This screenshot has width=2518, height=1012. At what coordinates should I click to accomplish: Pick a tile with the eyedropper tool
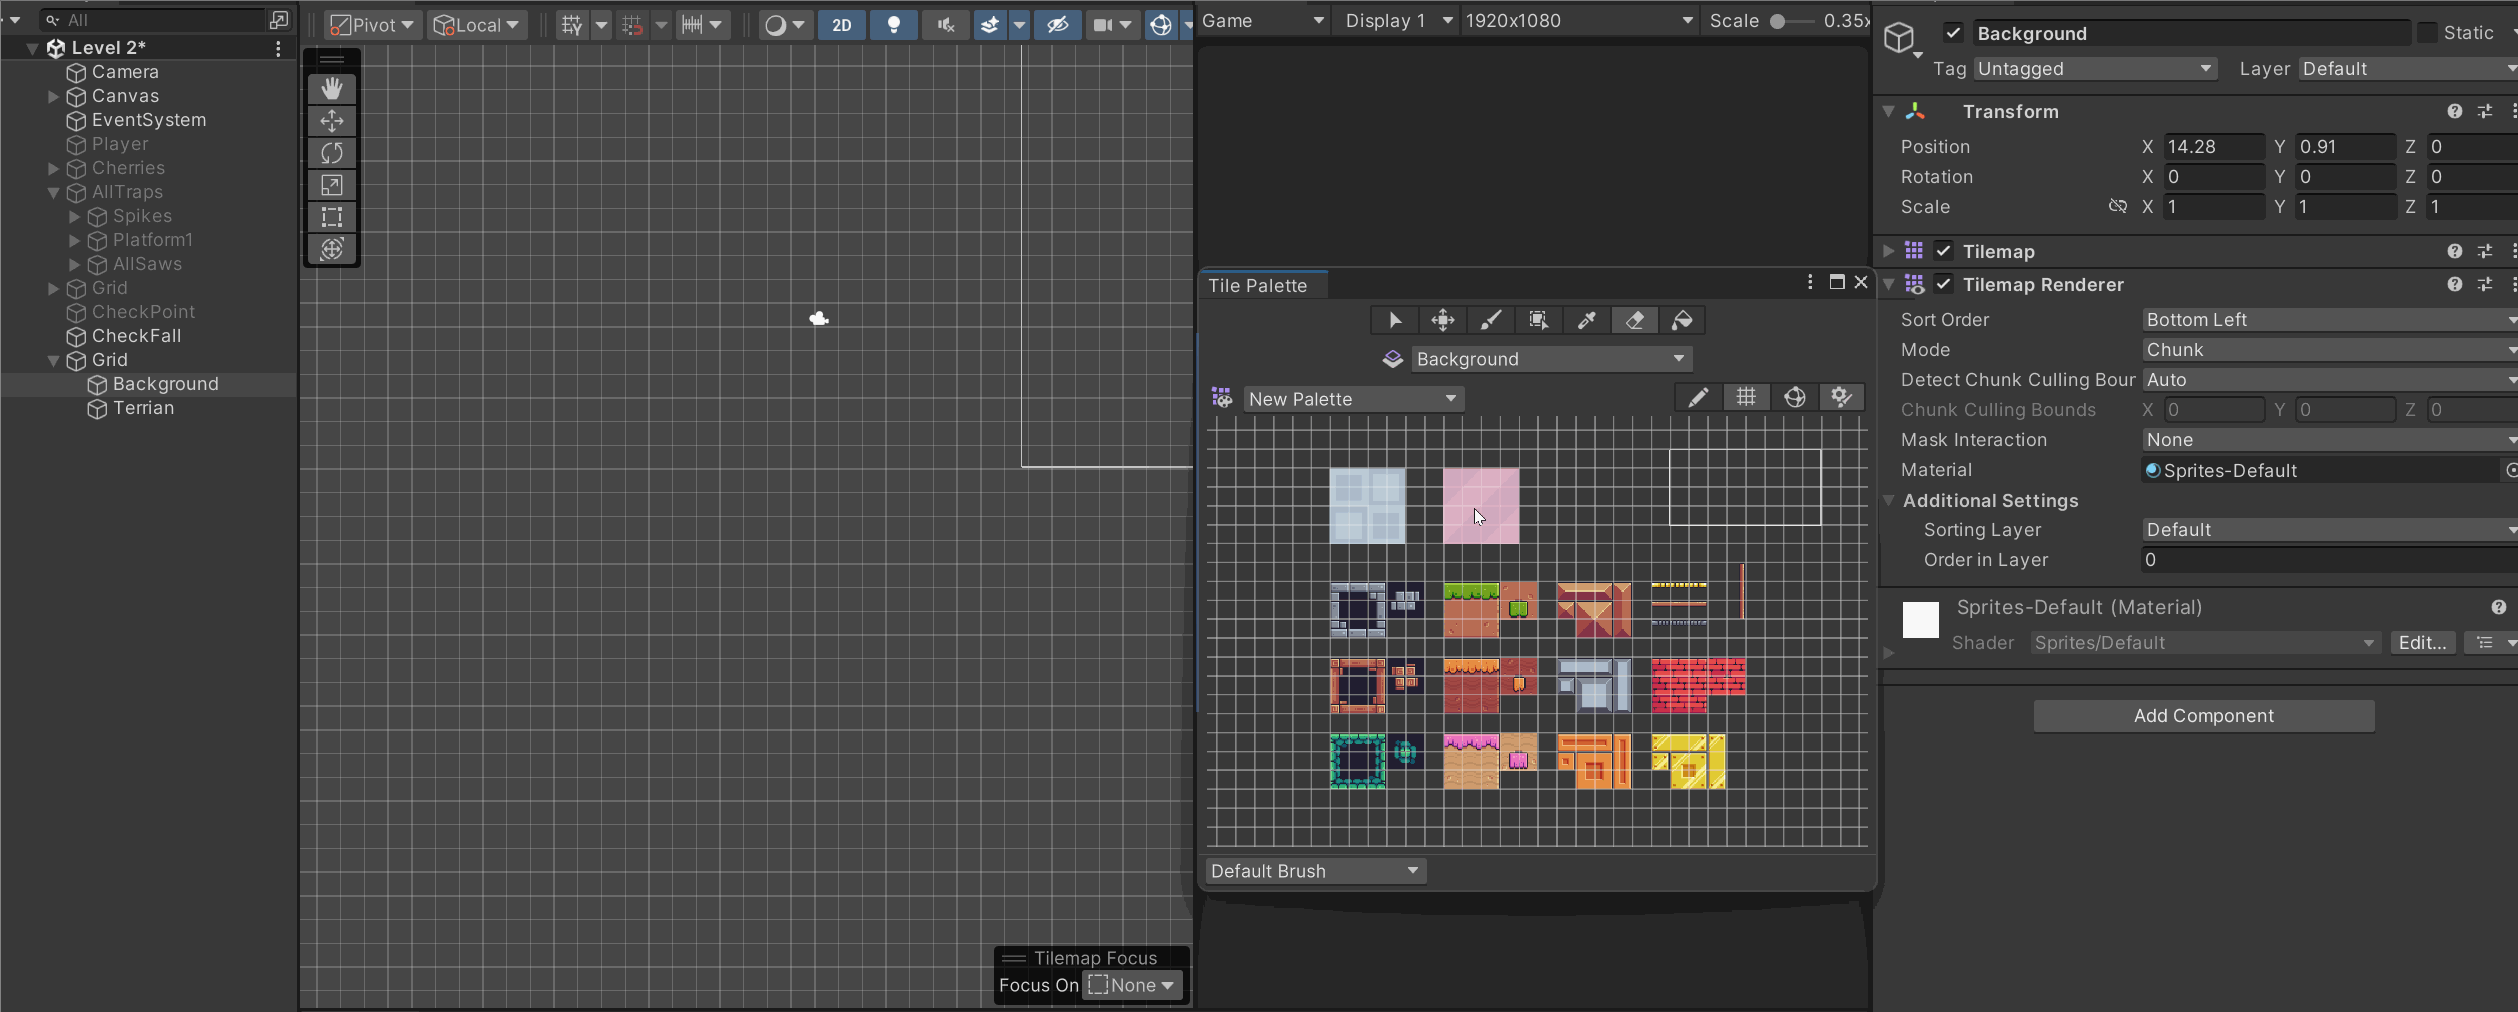pyautogui.click(x=1587, y=320)
